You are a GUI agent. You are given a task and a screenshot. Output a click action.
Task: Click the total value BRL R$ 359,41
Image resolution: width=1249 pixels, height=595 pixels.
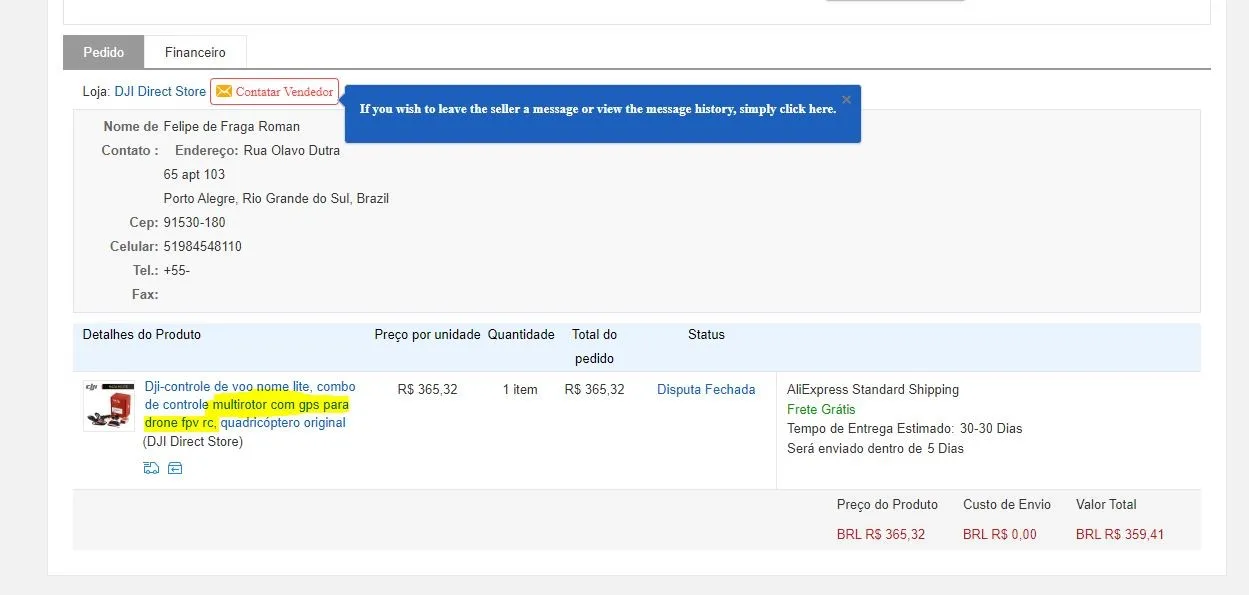(1120, 534)
